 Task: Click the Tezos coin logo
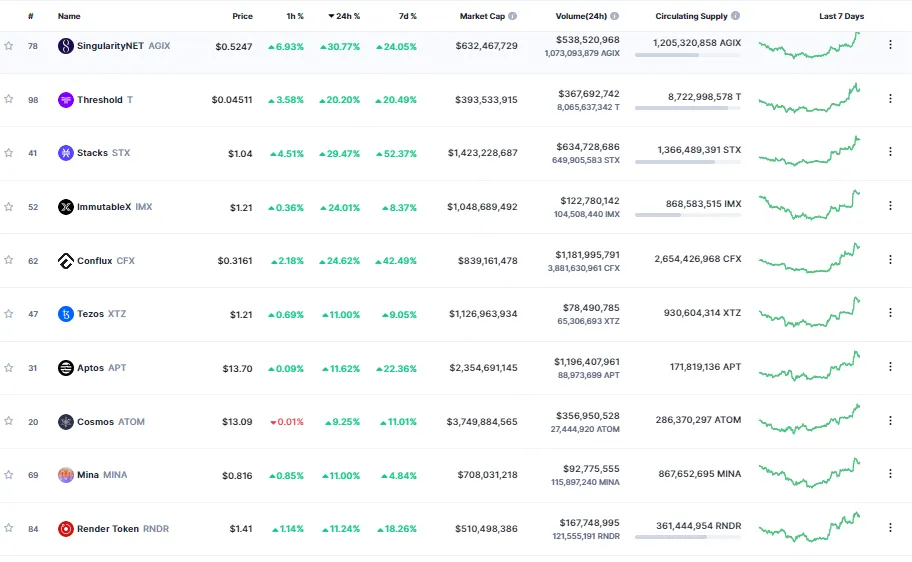click(x=66, y=314)
